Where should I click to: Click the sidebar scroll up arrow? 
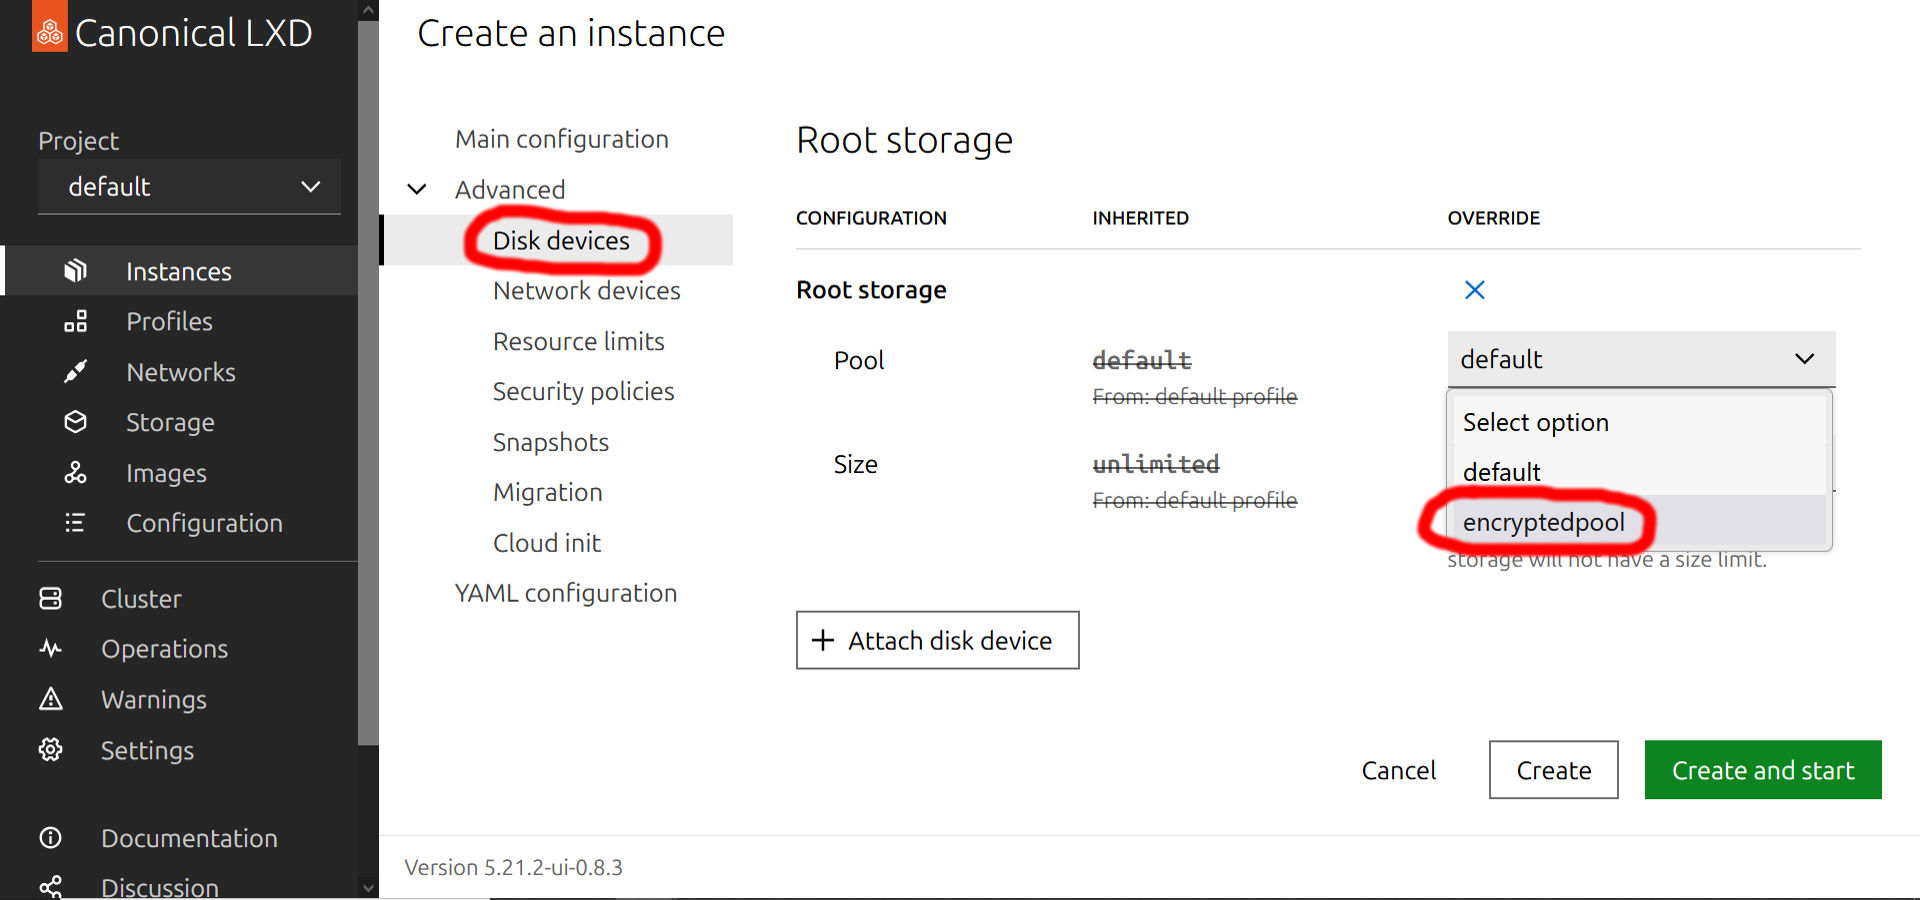368,11
